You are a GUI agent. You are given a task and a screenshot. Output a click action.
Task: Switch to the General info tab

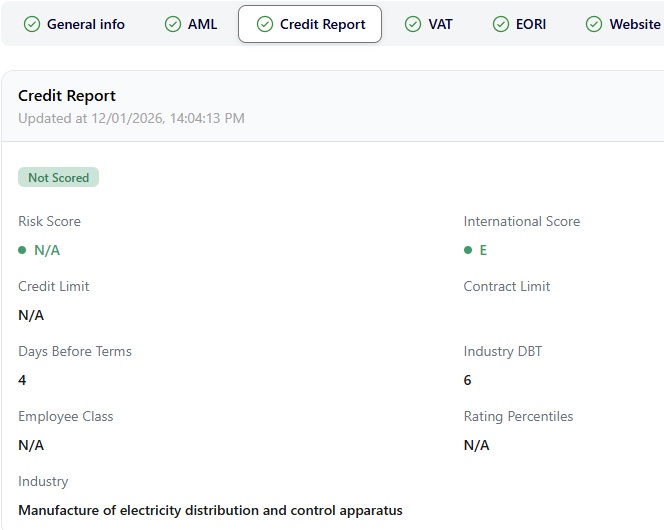coord(85,24)
